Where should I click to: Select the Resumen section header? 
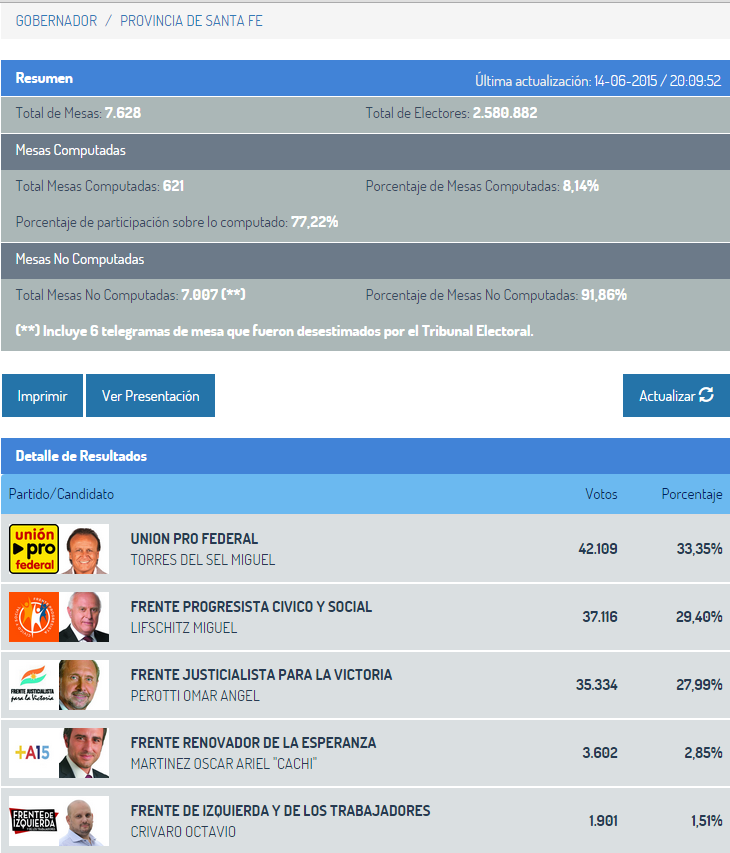[x=44, y=78]
